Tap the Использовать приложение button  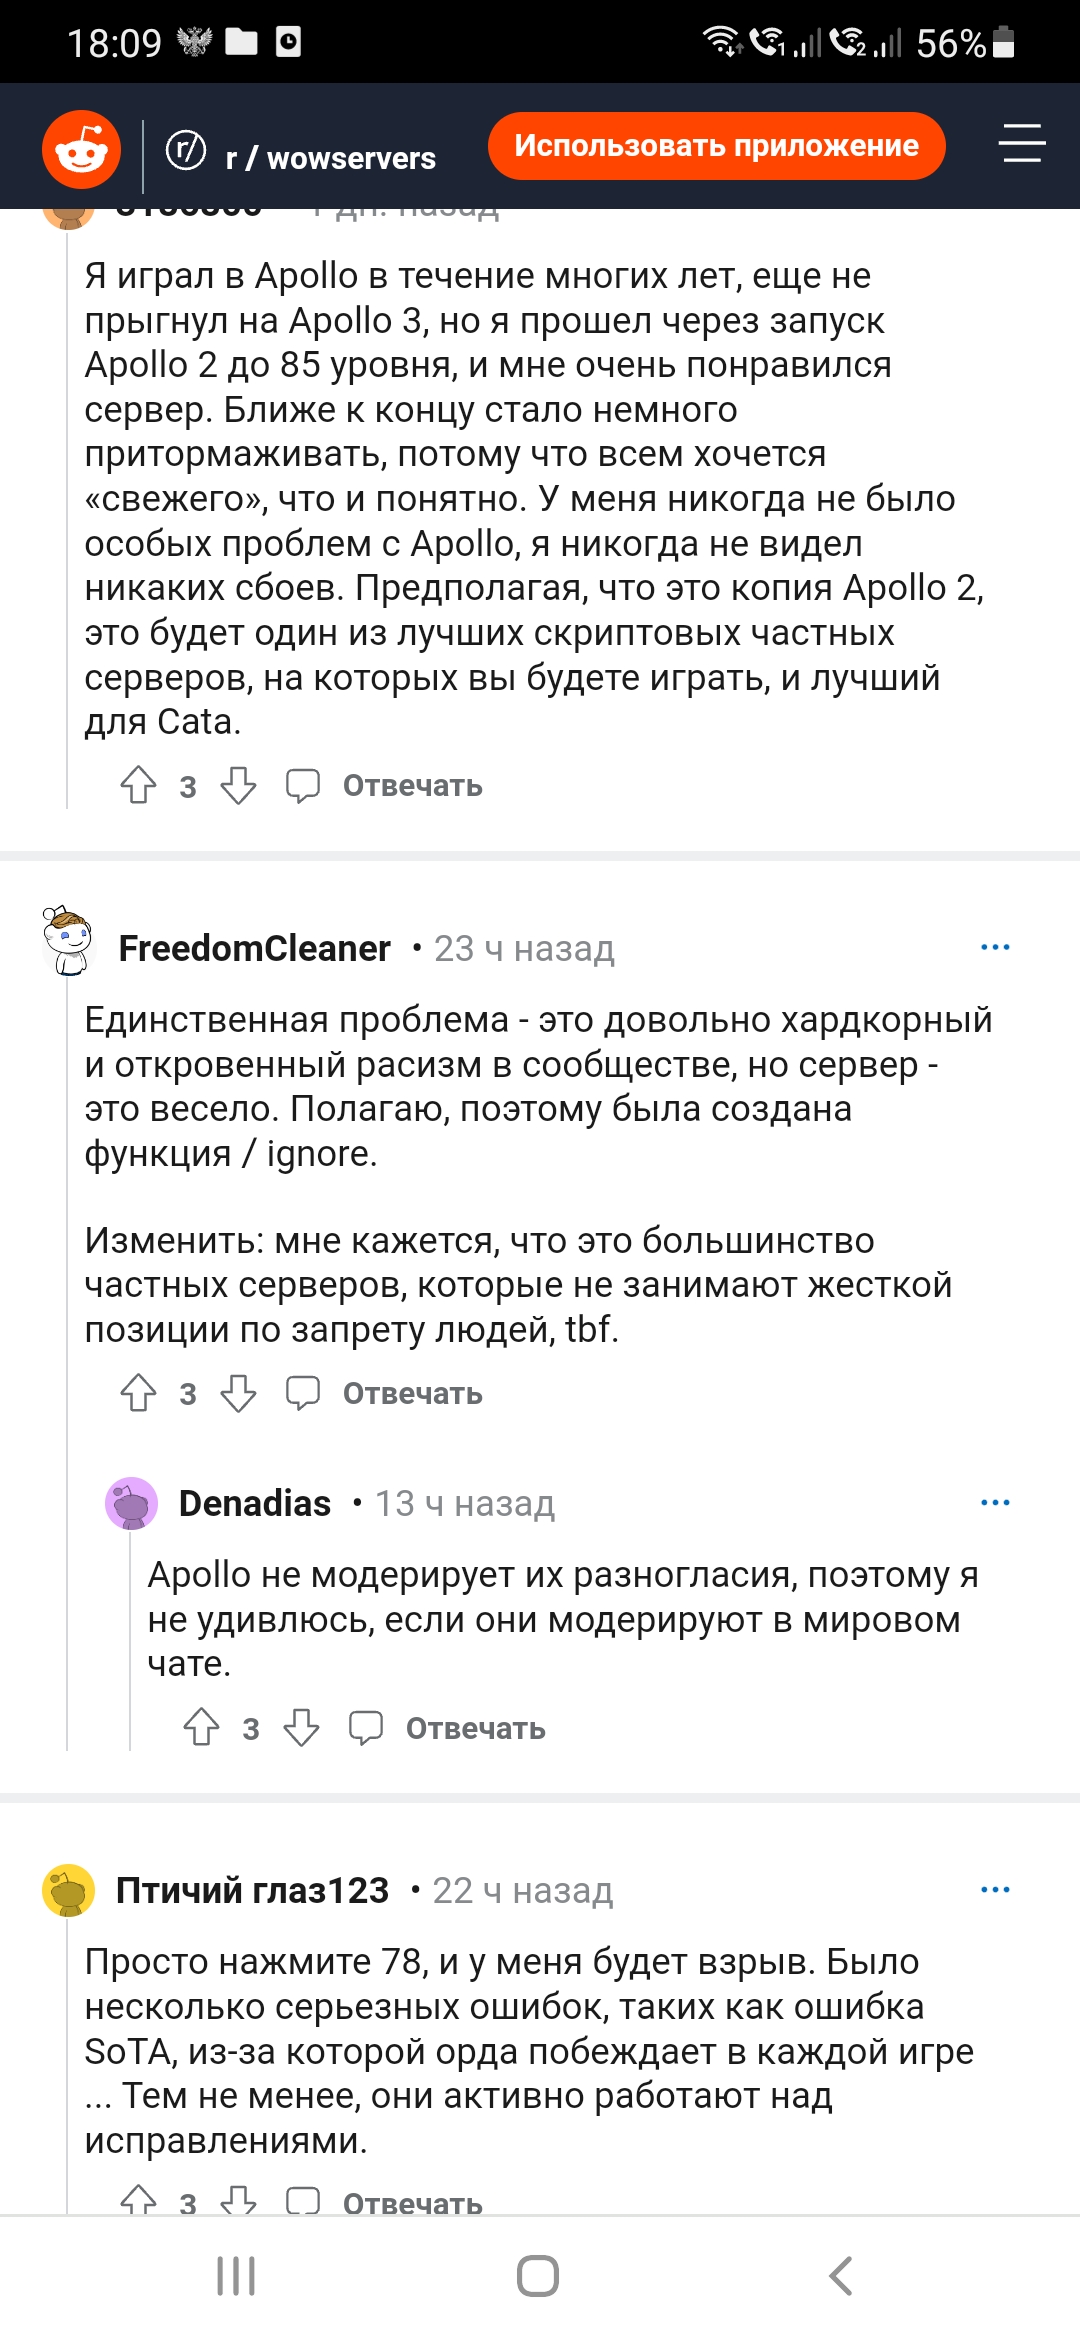point(716,146)
